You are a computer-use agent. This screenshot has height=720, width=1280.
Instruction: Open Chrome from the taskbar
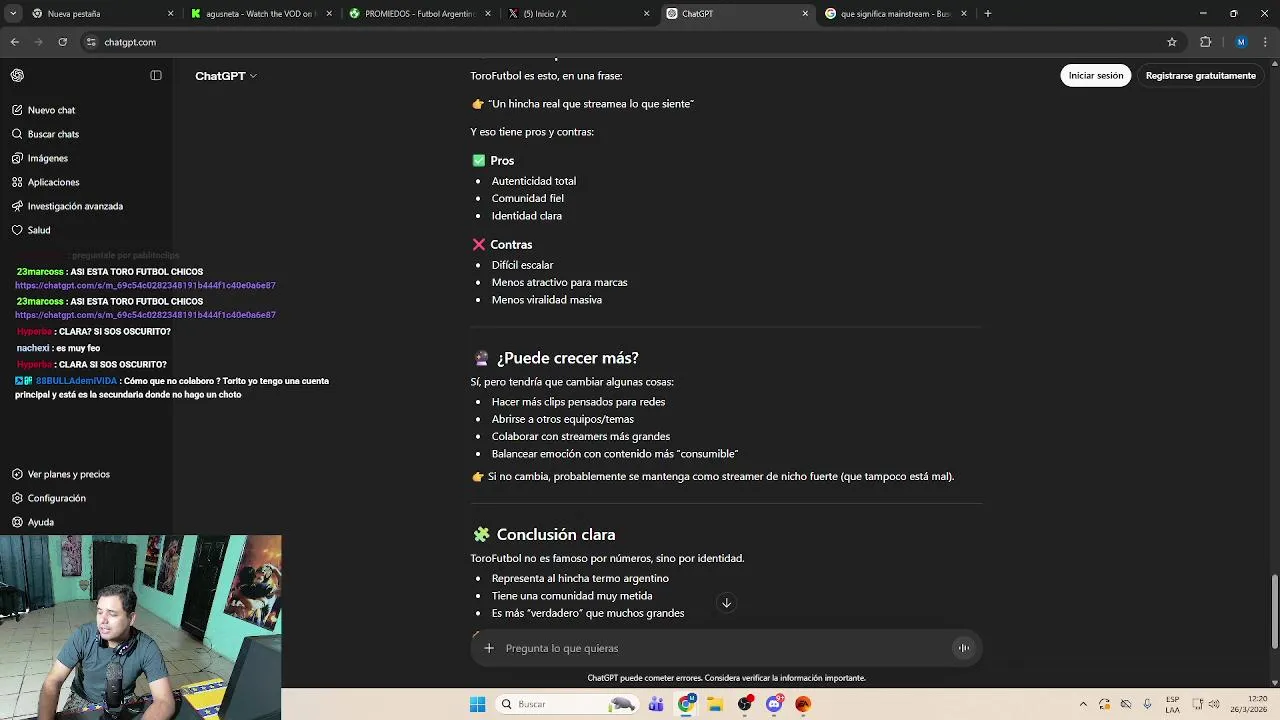click(686, 704)
